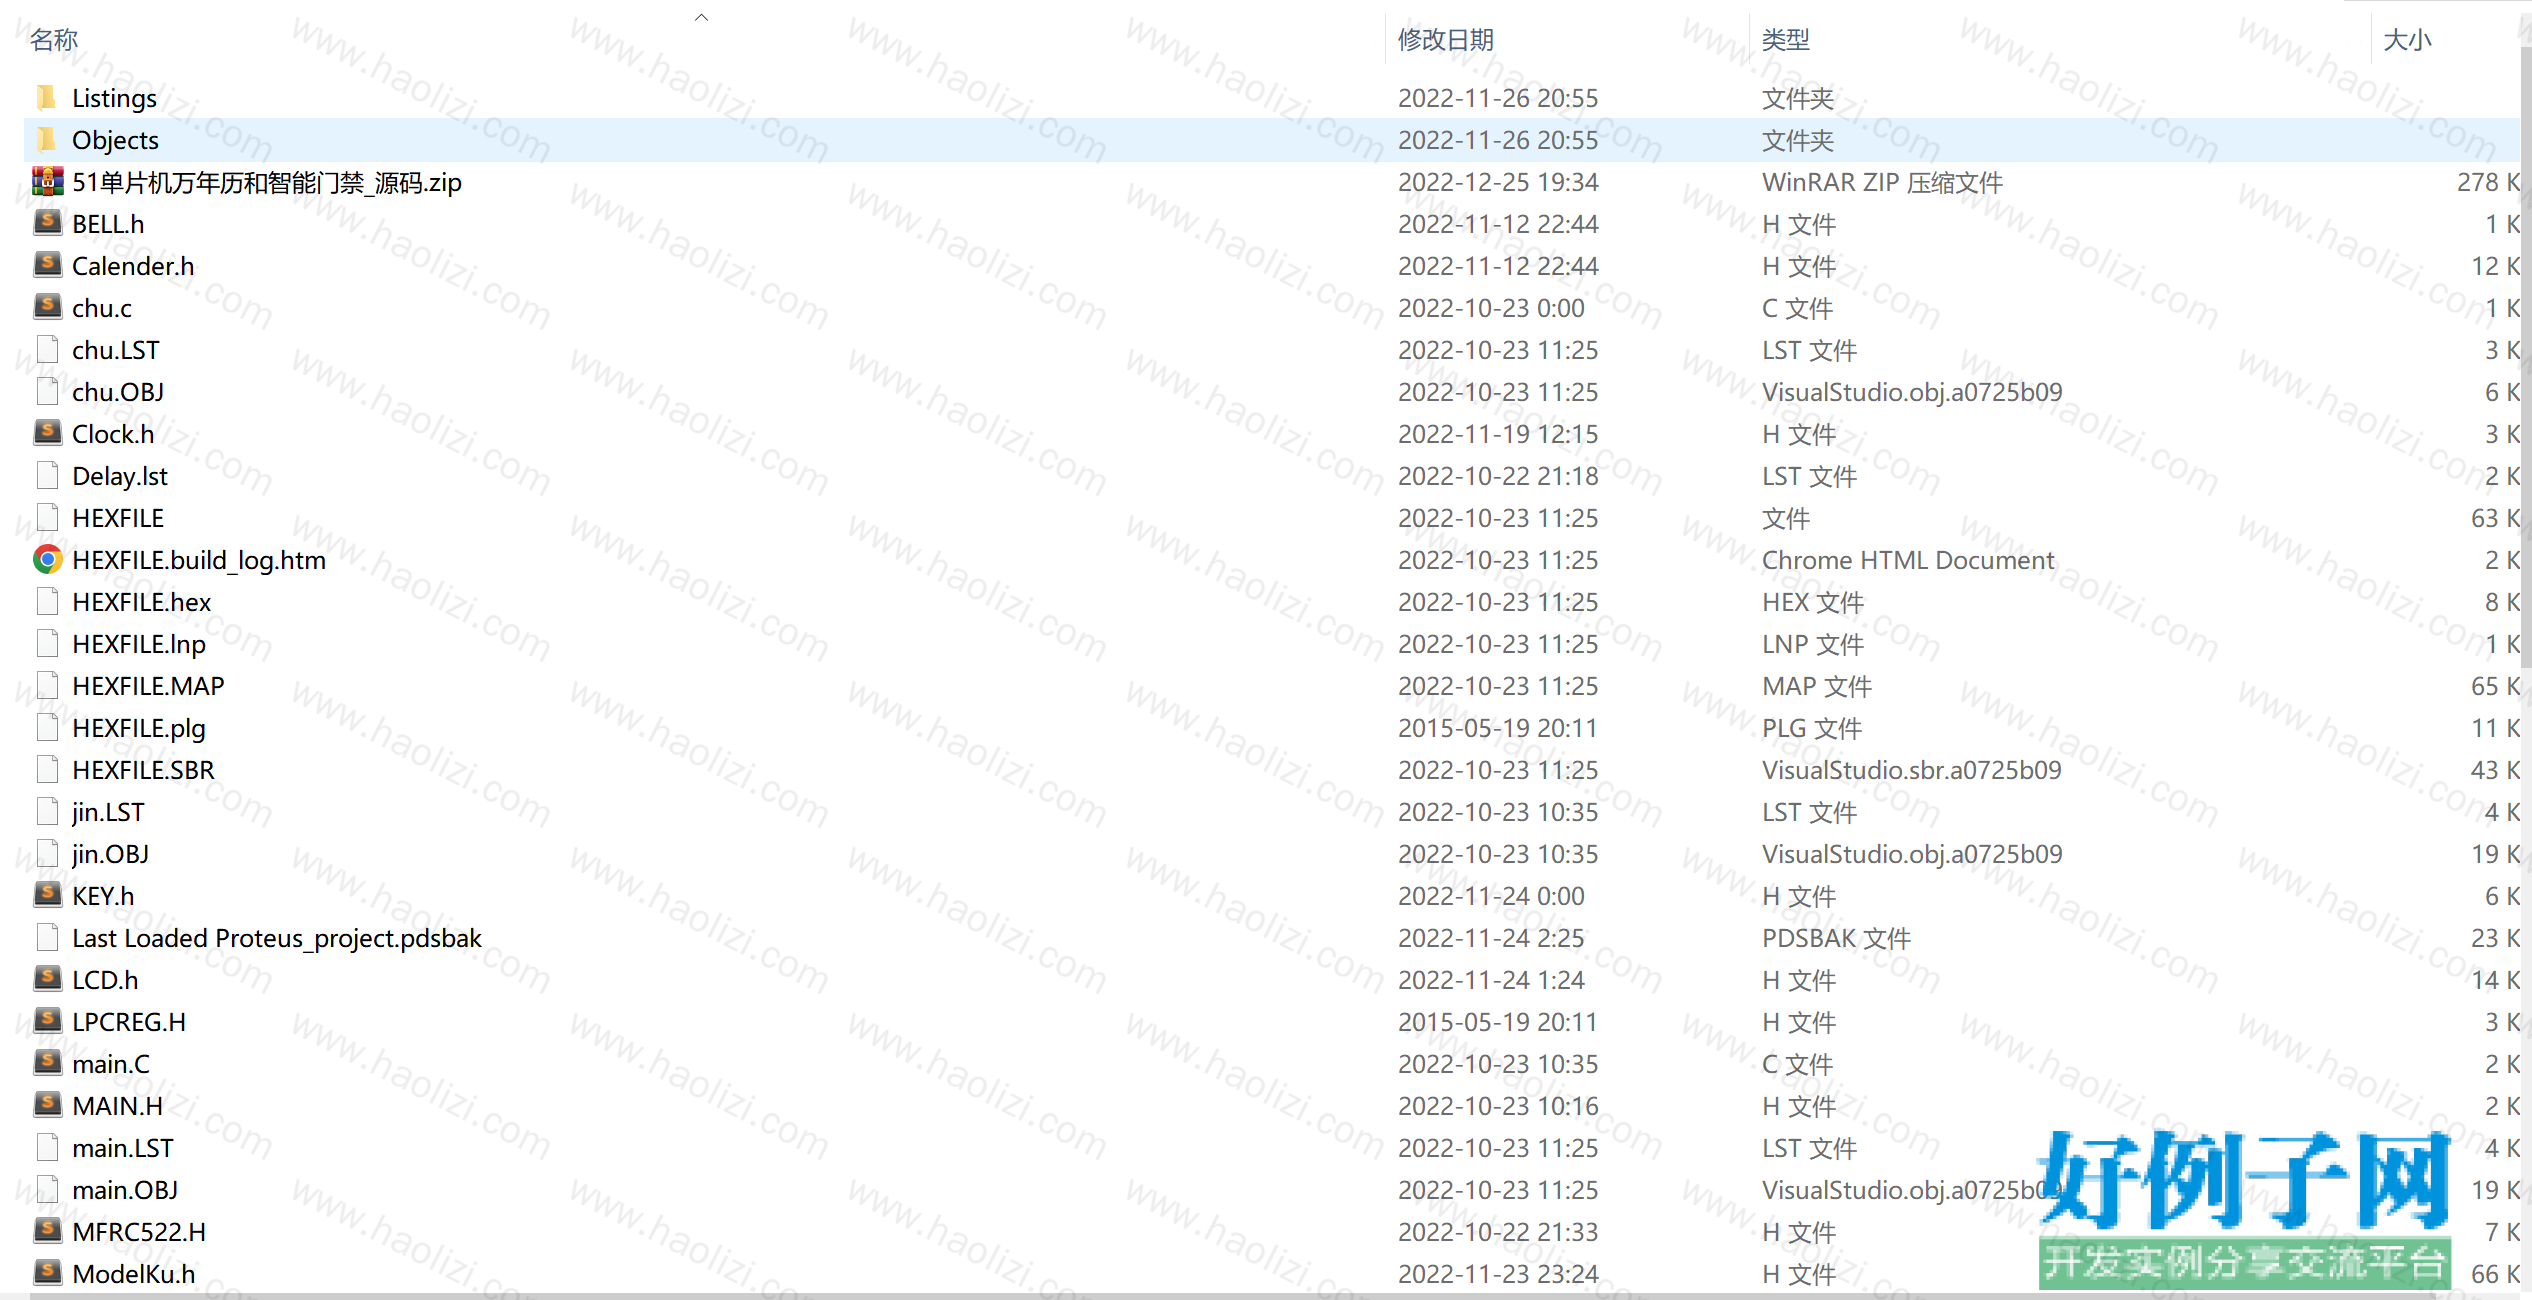Click the main.OBJ file icon
Image resolution: width=2532 pixels, height=1300 pixels.
47,1189
